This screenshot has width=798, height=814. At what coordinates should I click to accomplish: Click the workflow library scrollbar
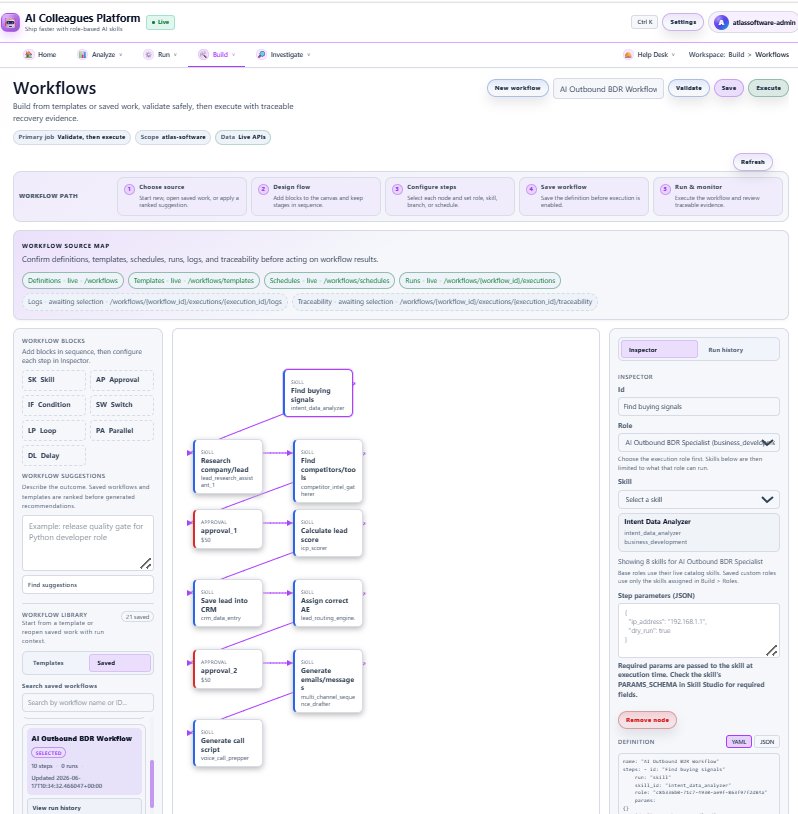coord(152,784)
